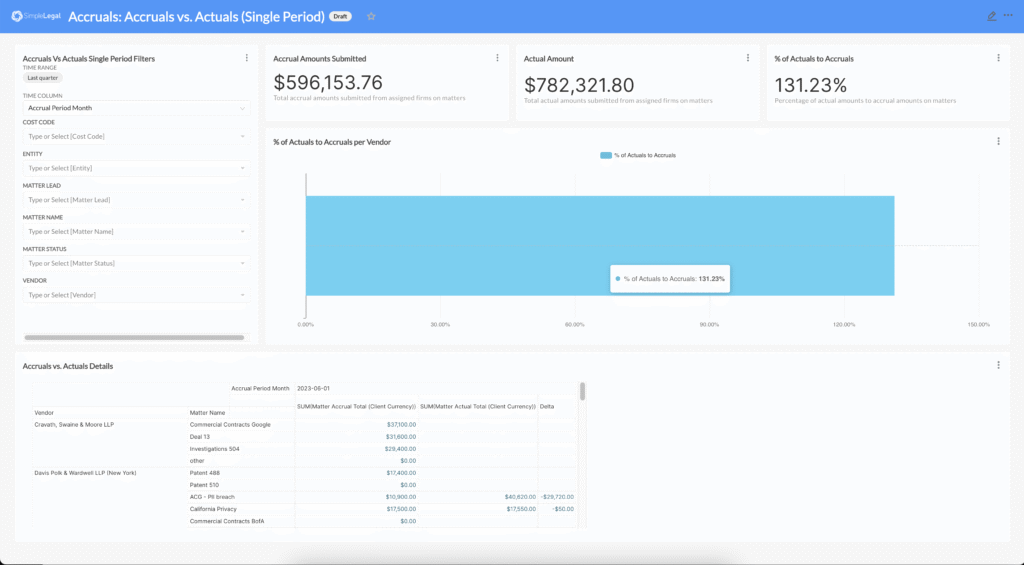The height and width of the screenshot is (565, 1024).
Task: Favorite the dashboard with the star icon
Action: (371, 16)
